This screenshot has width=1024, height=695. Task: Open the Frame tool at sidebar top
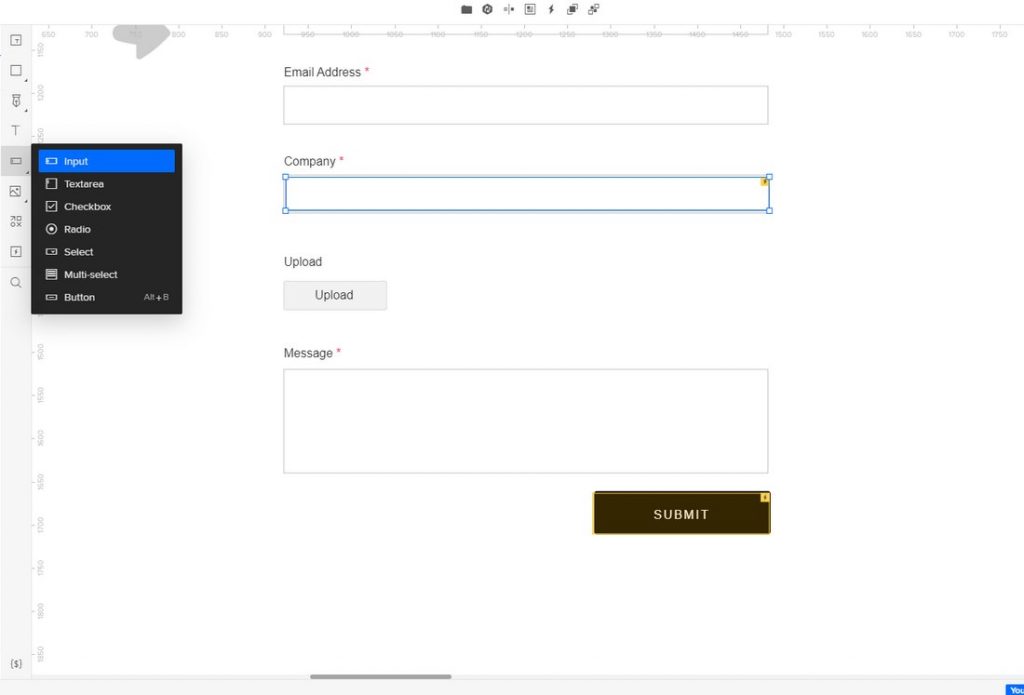tap(15, 40)
